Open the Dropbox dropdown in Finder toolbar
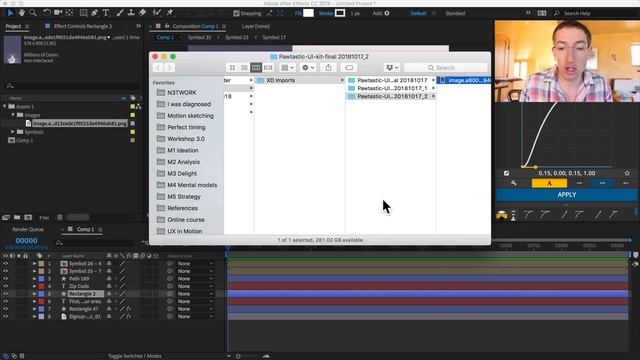640x360 pixels. pos(392,68)
